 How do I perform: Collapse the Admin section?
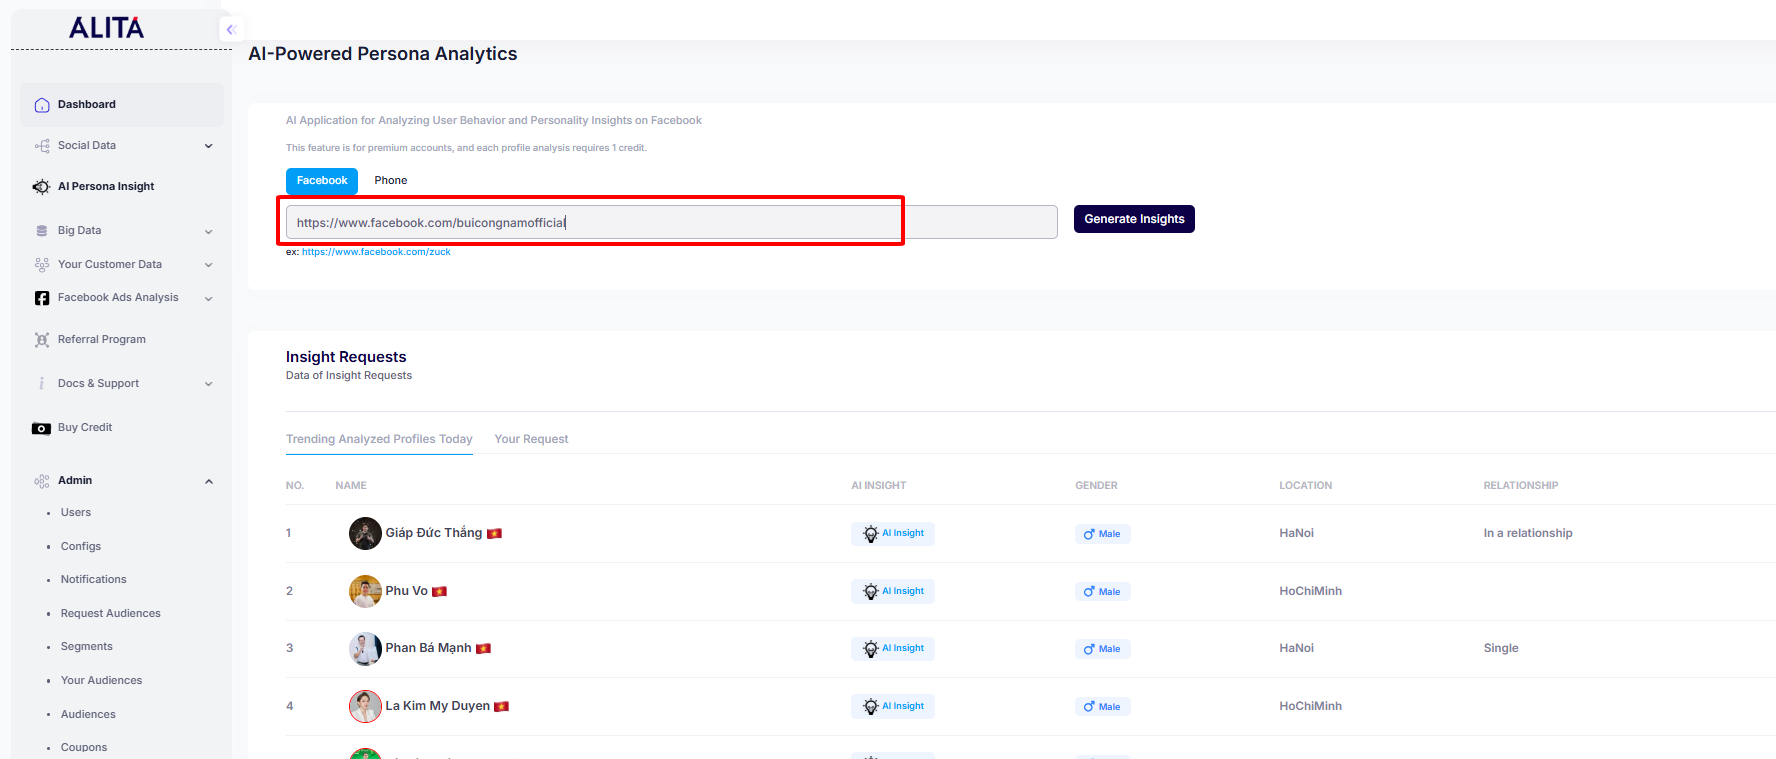(208, 481)
